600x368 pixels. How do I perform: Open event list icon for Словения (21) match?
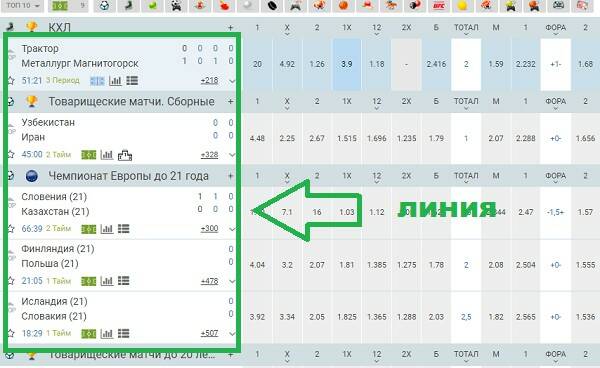click(x=124, y=229)
